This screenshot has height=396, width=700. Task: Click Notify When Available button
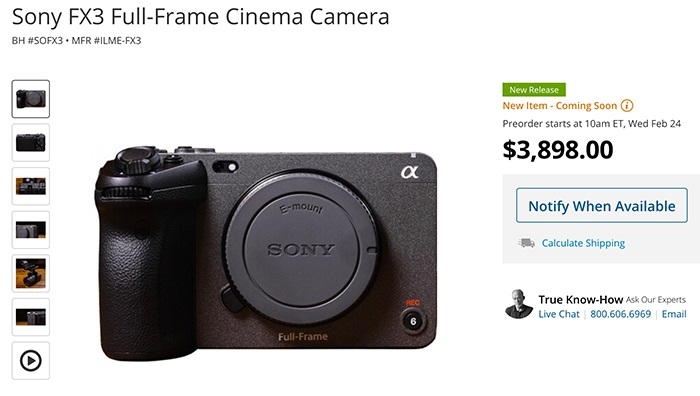(602, 205)
